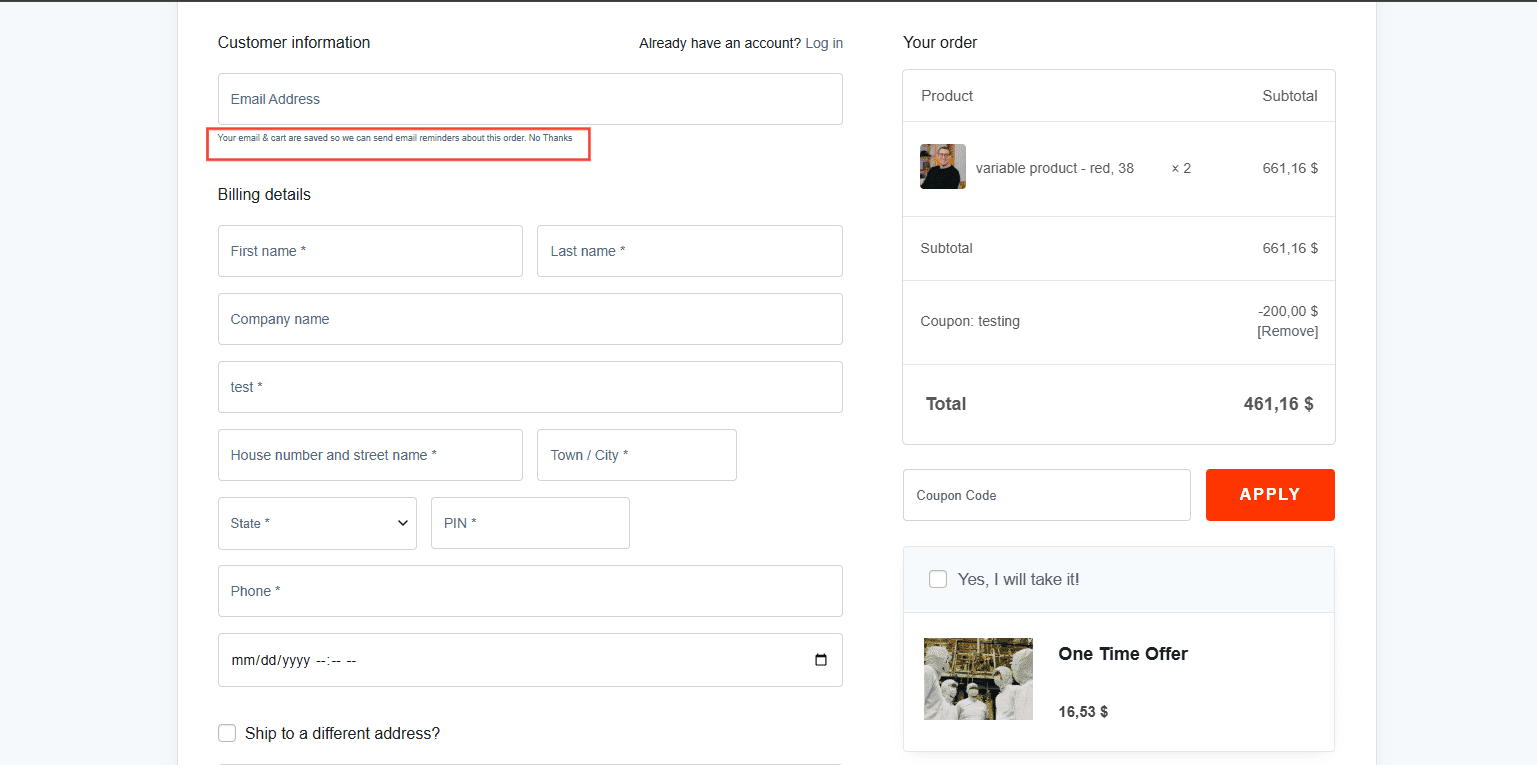This screenshot has height=765, width=1537.
Task: Click No Thanks in email reminder notice
Action: point(550,138)
